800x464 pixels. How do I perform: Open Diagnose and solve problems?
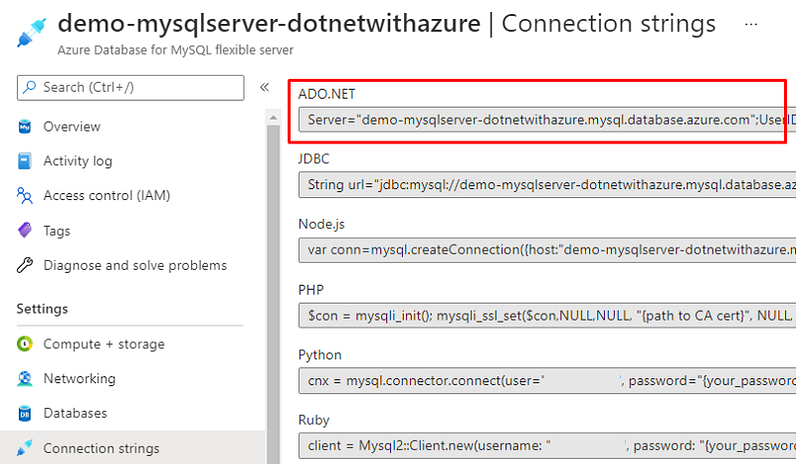coord(133,265)
